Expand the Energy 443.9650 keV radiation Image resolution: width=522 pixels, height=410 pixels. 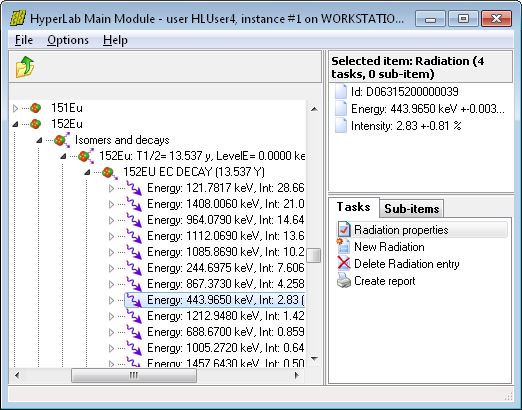pyautogui.click(x=111, y=300)
